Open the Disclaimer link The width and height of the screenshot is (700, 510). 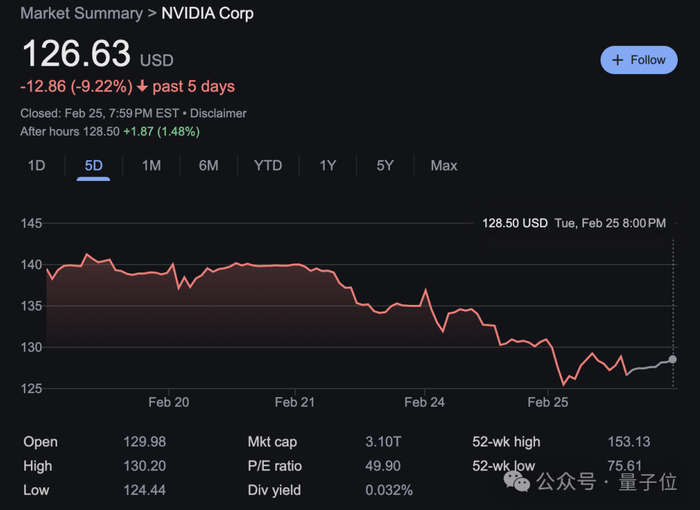coord(218,114)
